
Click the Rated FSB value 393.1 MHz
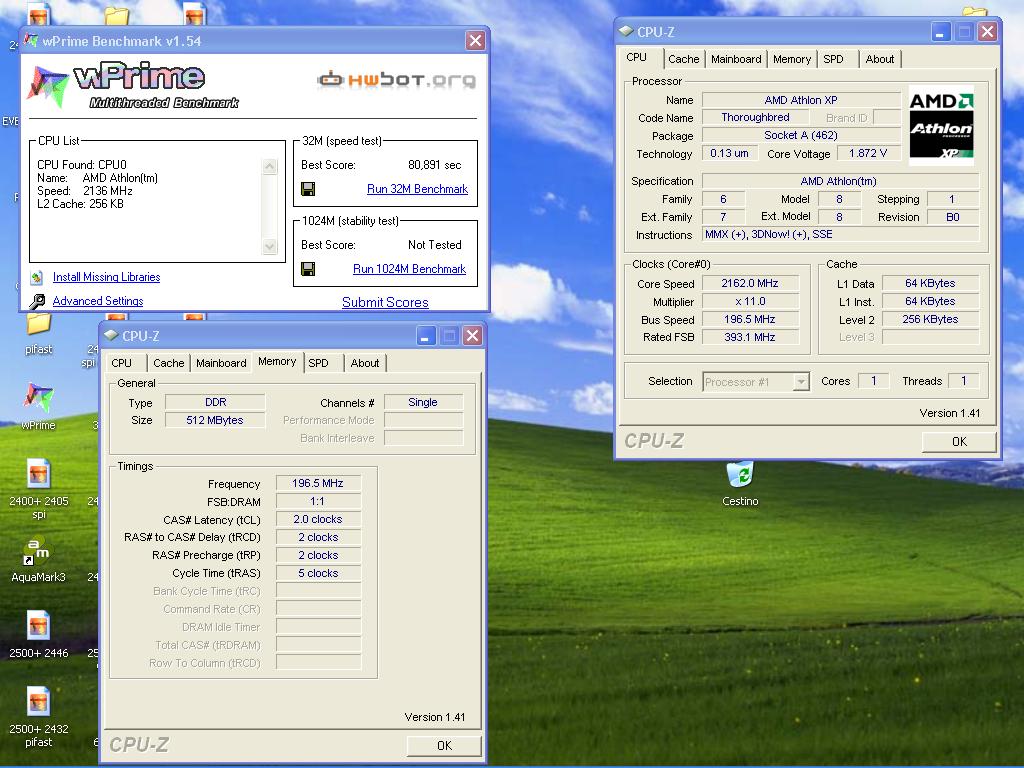click(750, 337)
